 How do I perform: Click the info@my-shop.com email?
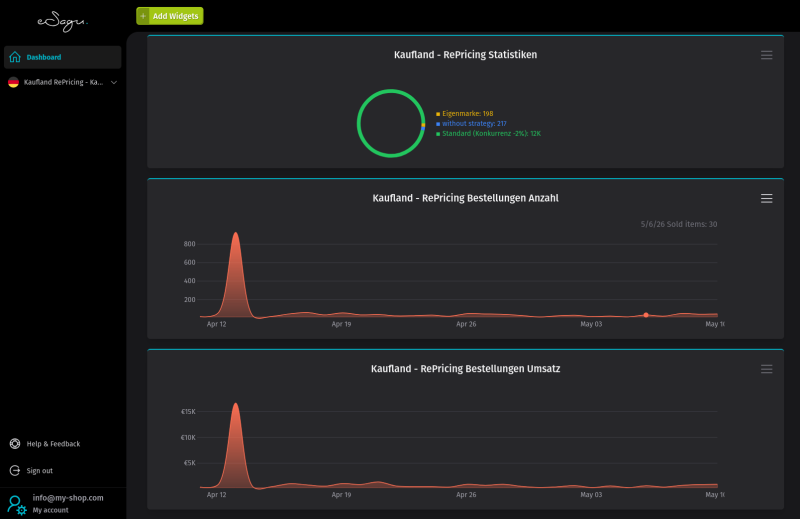pyautogui.click(x=68, y=498)
